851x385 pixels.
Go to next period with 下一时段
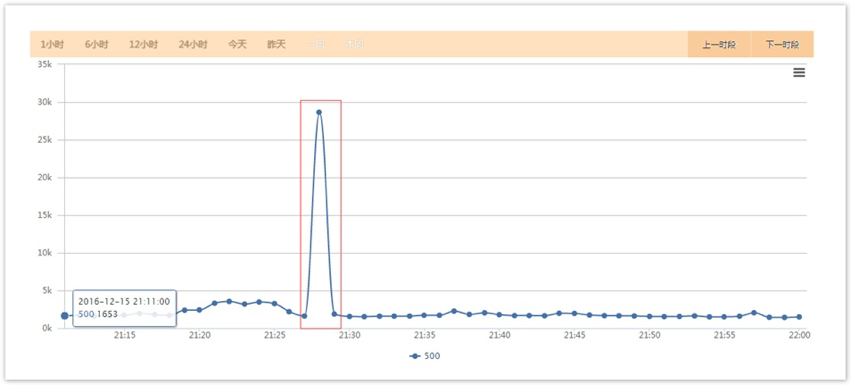782,45
